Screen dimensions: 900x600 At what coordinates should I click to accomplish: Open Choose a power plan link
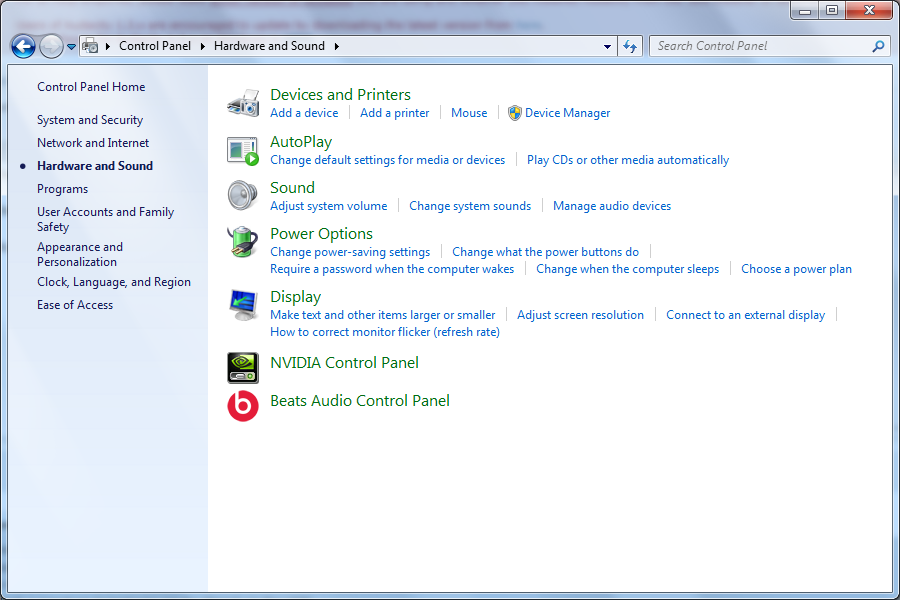tap(796, 269)
